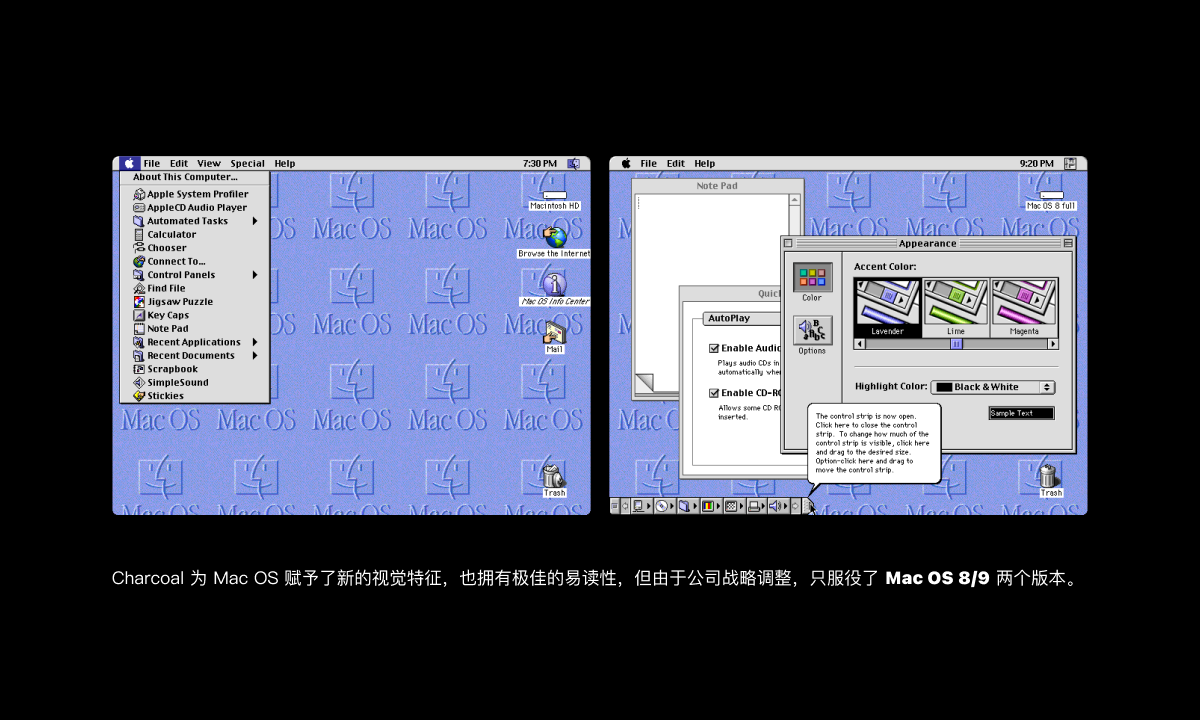The width and height of the screenshot is (1200, 720).
Task: Choose Jigsaw Puzzle from Apple menu
Action: (x=195, y=301)
